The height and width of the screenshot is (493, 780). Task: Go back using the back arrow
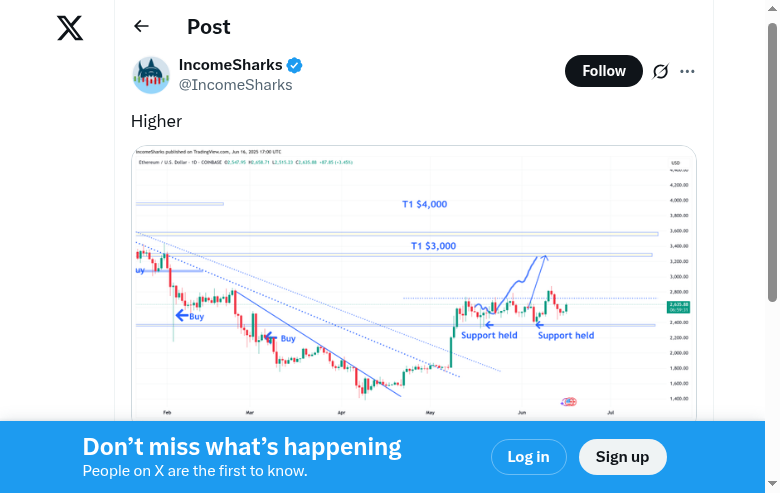[141, 27]
